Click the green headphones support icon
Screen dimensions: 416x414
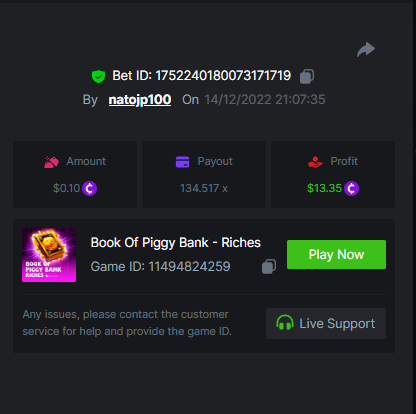point(285,323)
